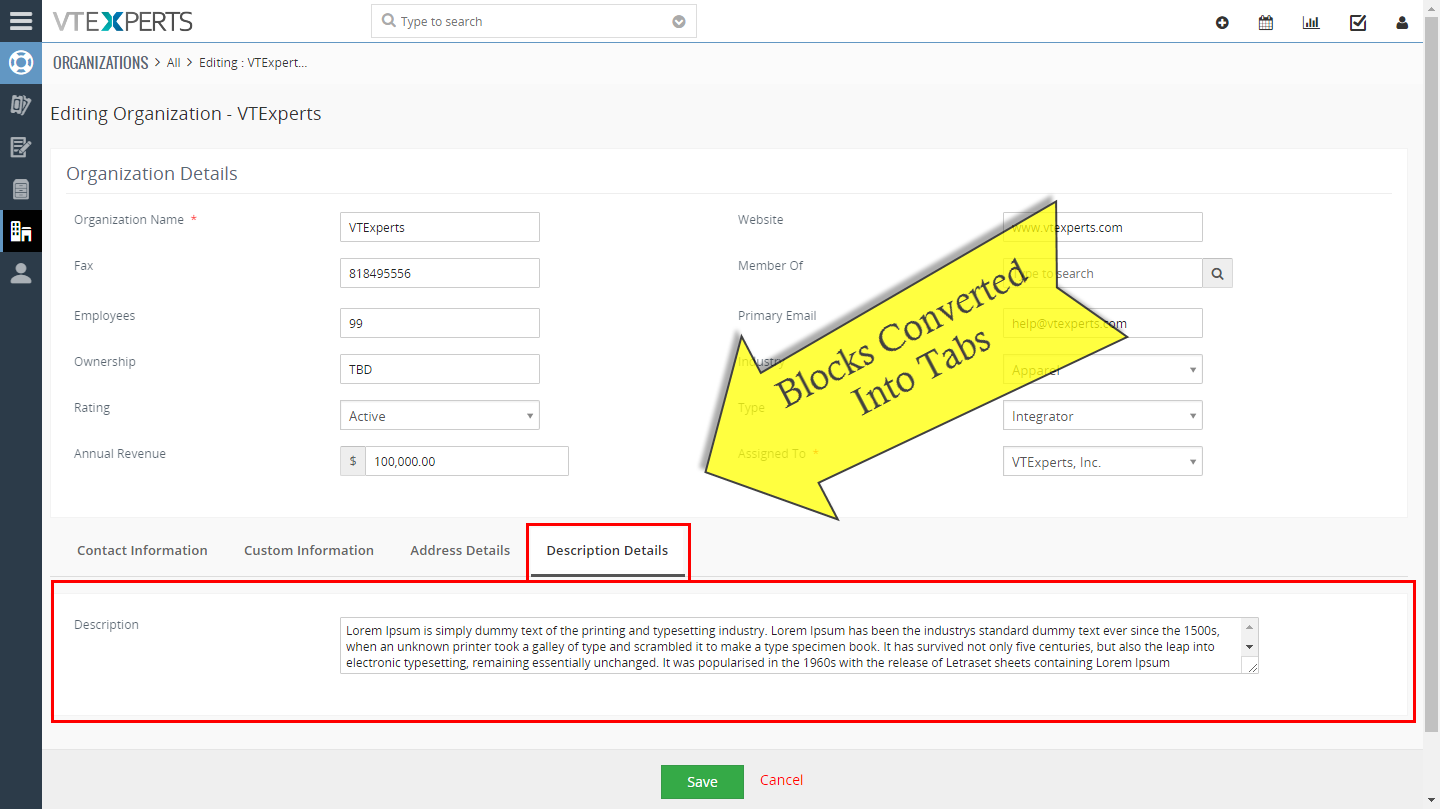
Task: Open the support lifebuoy sidebar icon
Action: [x=21, y=63]
